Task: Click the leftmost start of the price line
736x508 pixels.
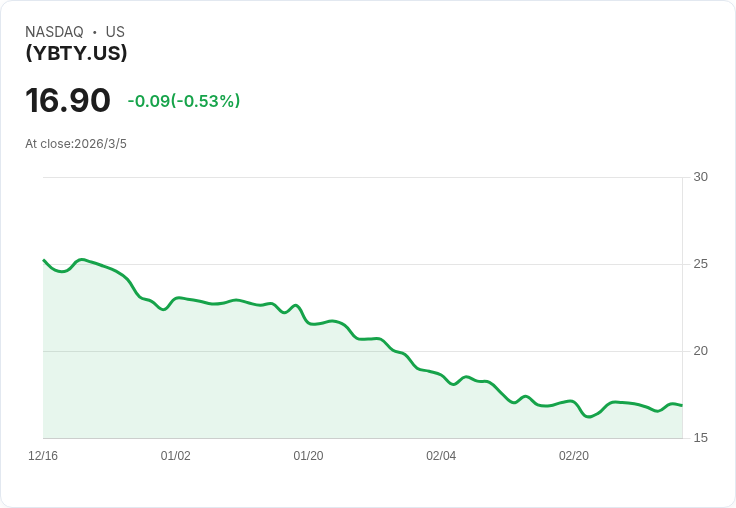Action: [x=44, y=260]
